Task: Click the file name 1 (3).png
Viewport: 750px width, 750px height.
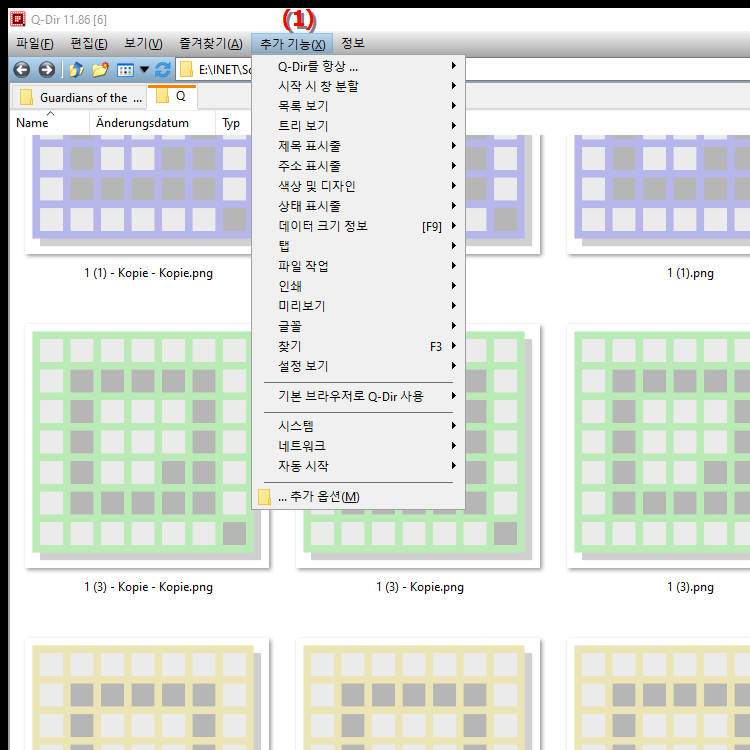Action: pos(690,587)
